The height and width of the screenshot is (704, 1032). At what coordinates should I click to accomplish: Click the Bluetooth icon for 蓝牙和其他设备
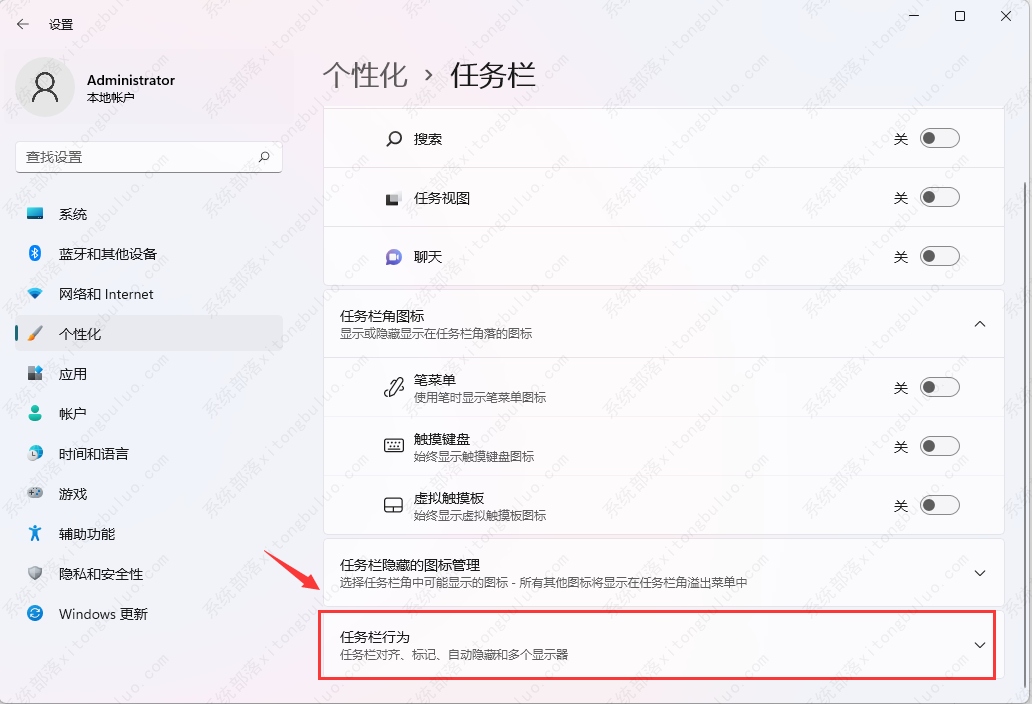[36, 254]
